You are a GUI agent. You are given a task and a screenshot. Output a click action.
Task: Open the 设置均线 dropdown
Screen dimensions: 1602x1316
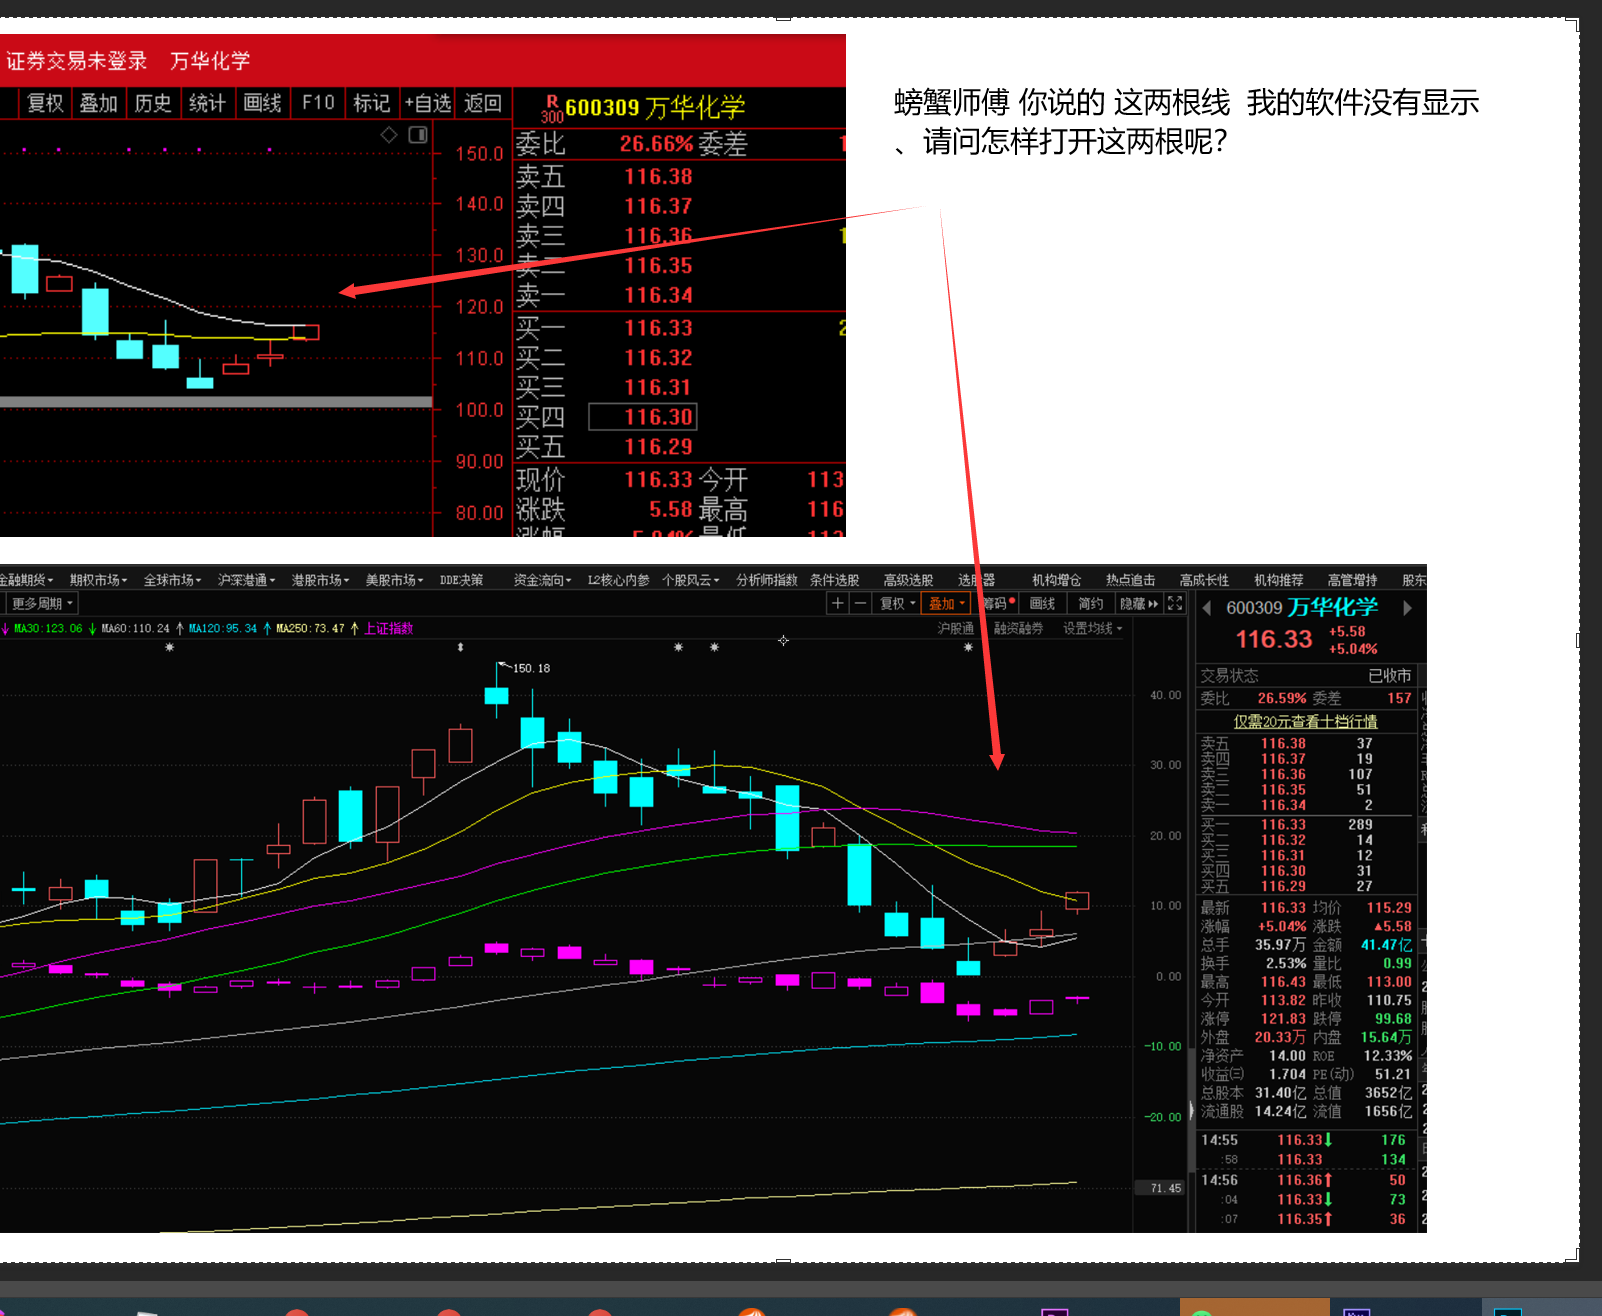pyautogui.click(x=1092, y=628)
